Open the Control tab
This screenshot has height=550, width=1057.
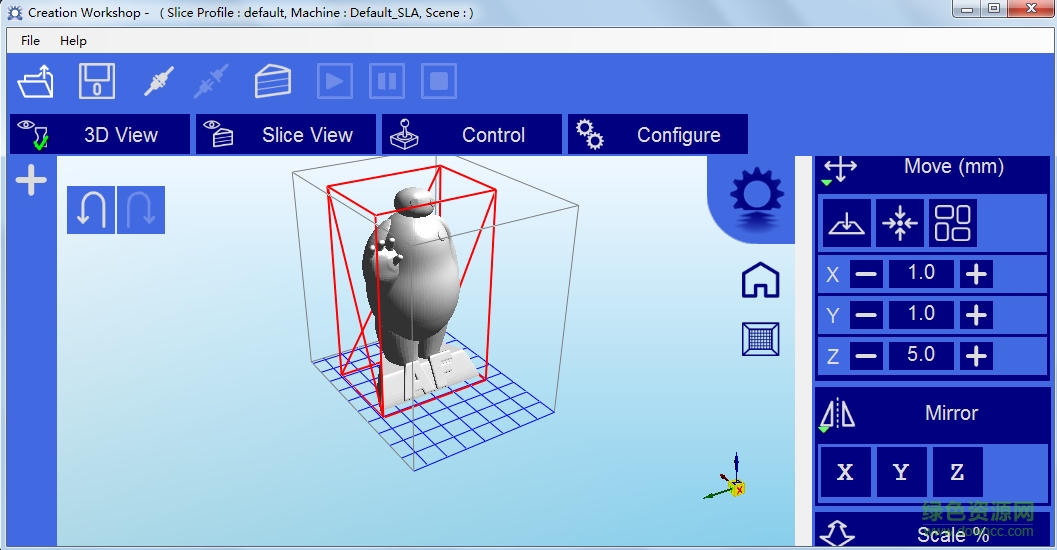point(472,134)
